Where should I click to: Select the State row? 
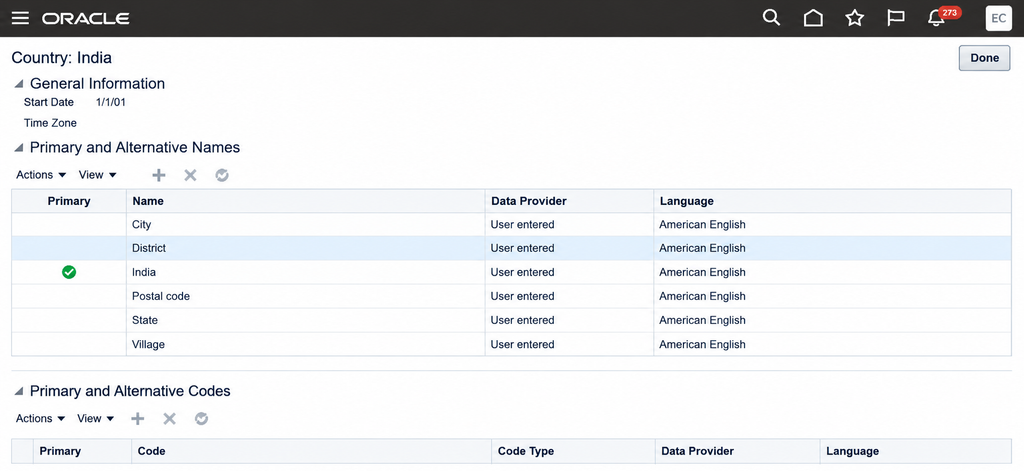(x=511, y=321)
